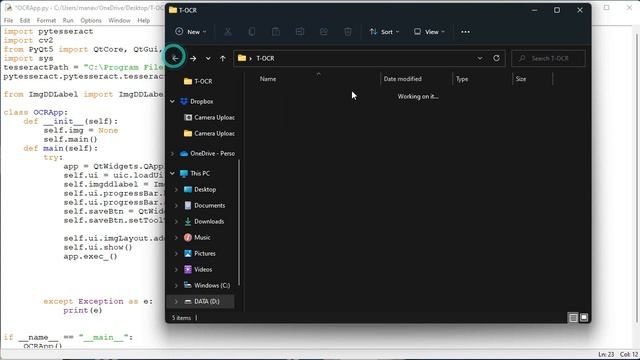Click the Search T-OCR box
The height and width of the screenshot is (360, 640).
pos(548,58)
